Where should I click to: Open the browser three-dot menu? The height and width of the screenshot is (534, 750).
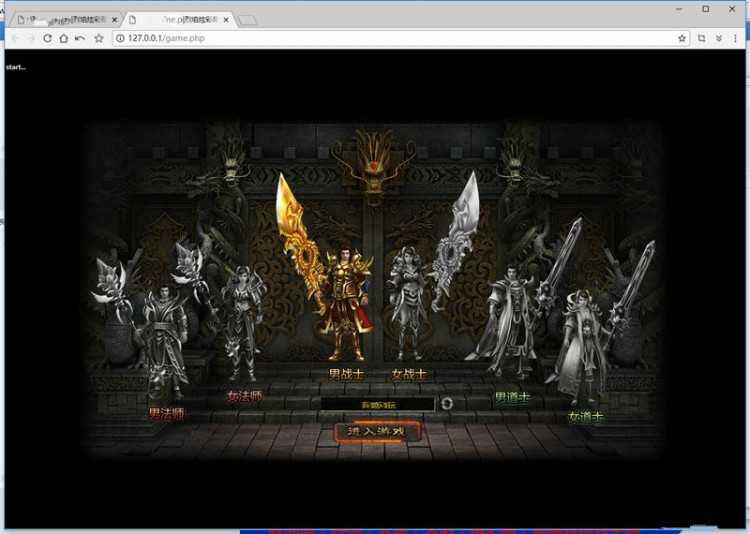[735, 38]
